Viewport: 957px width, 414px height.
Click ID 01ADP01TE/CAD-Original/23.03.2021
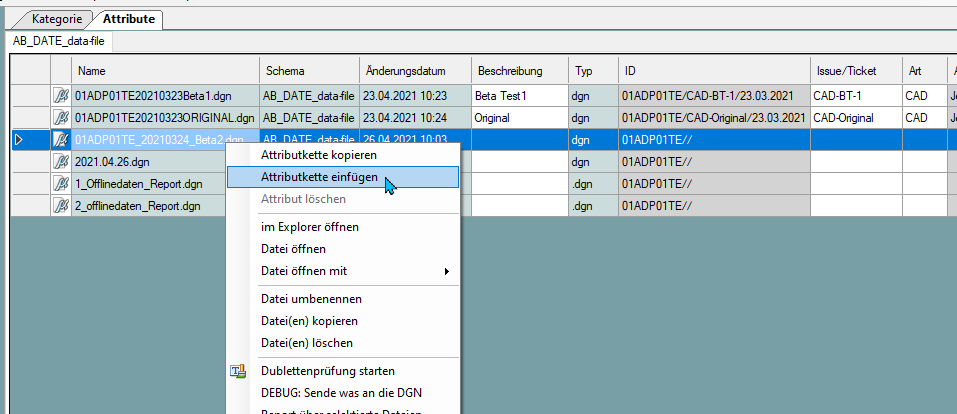tap(715, 118)
